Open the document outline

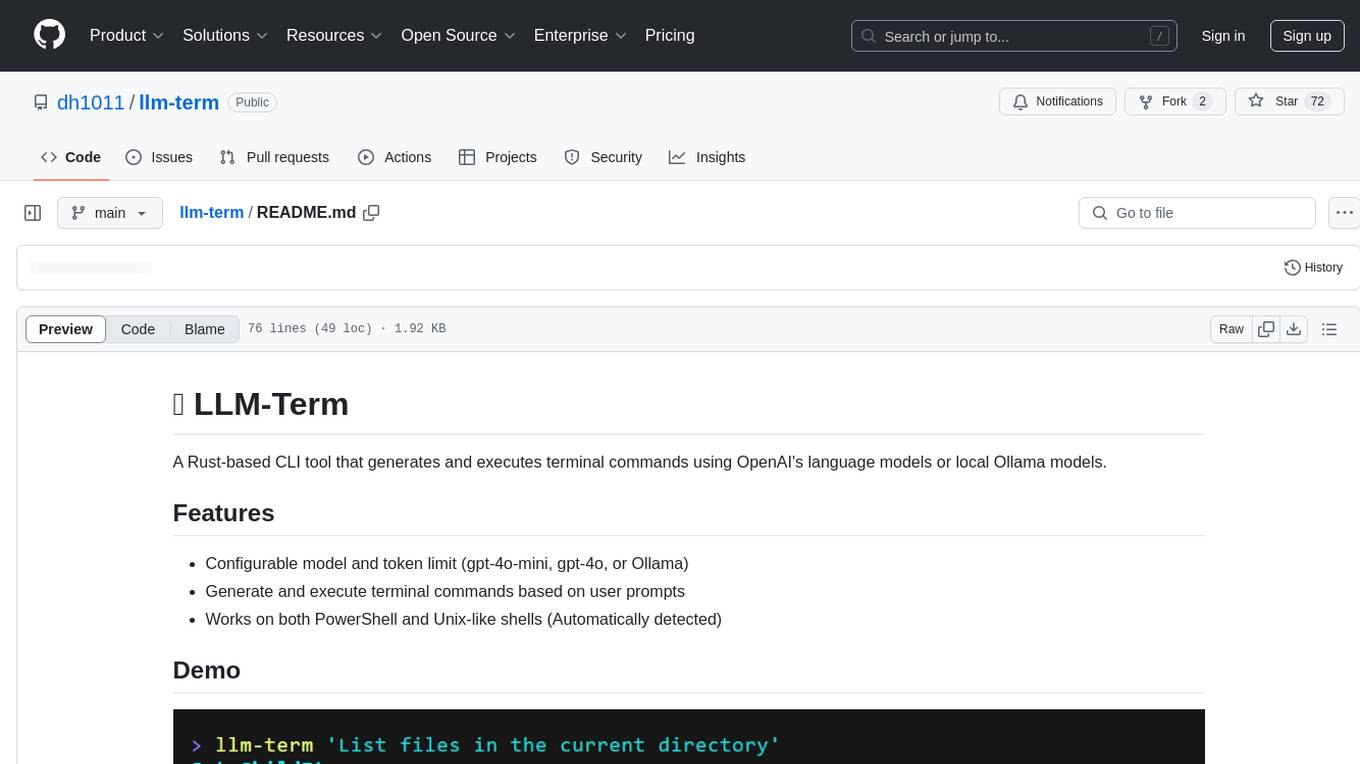click(1329, 329)
